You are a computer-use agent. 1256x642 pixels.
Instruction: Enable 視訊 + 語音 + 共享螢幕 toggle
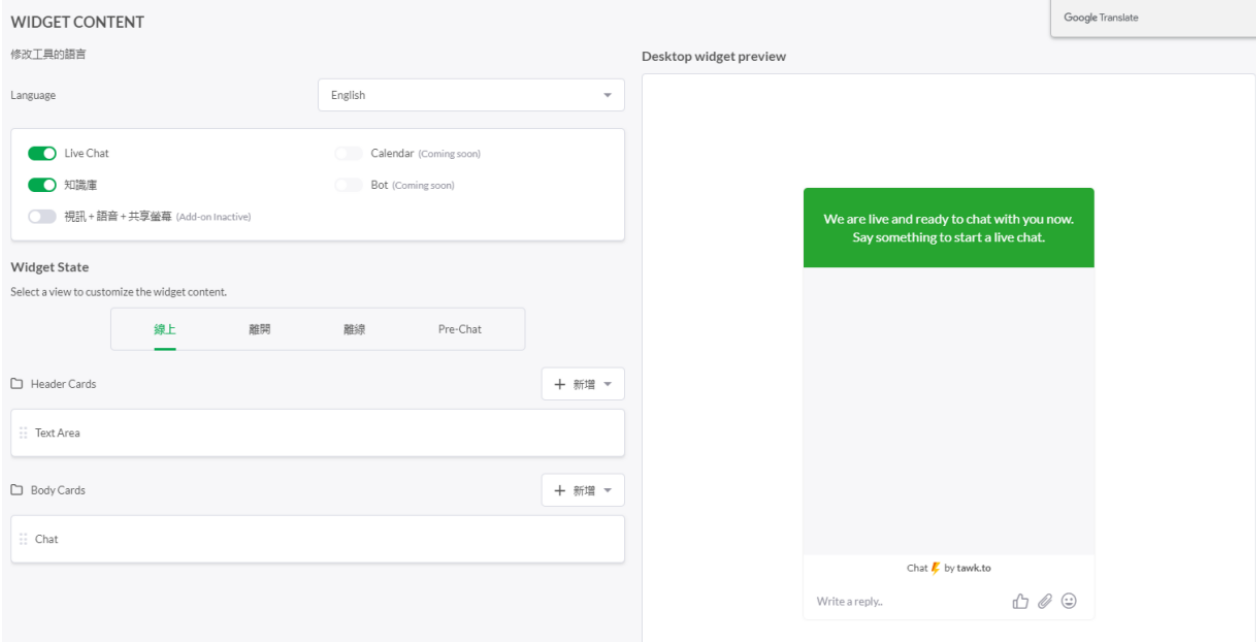42,217
